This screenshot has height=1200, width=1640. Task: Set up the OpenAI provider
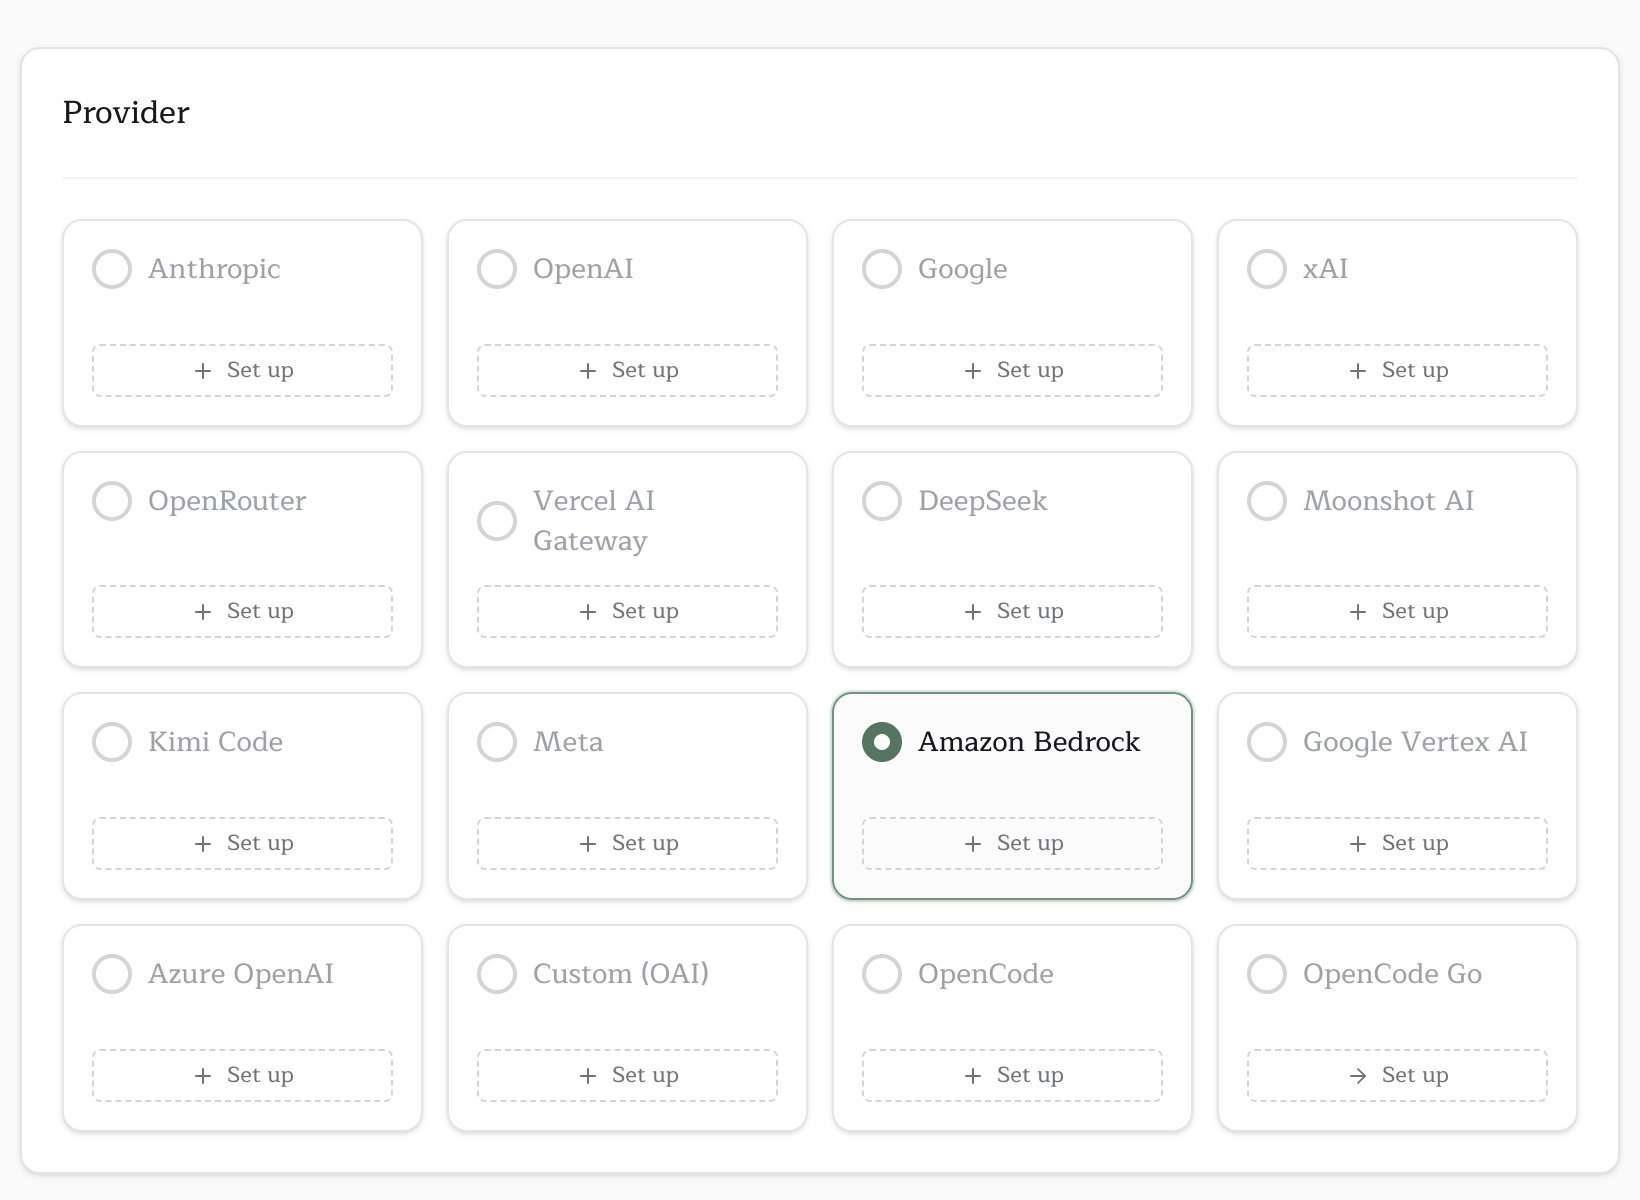pos(628,371)
